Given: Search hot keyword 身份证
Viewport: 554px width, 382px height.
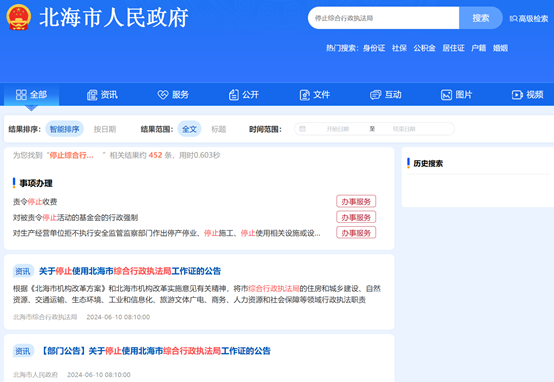Looking at the screenshot, I should [x=374, y=48].
